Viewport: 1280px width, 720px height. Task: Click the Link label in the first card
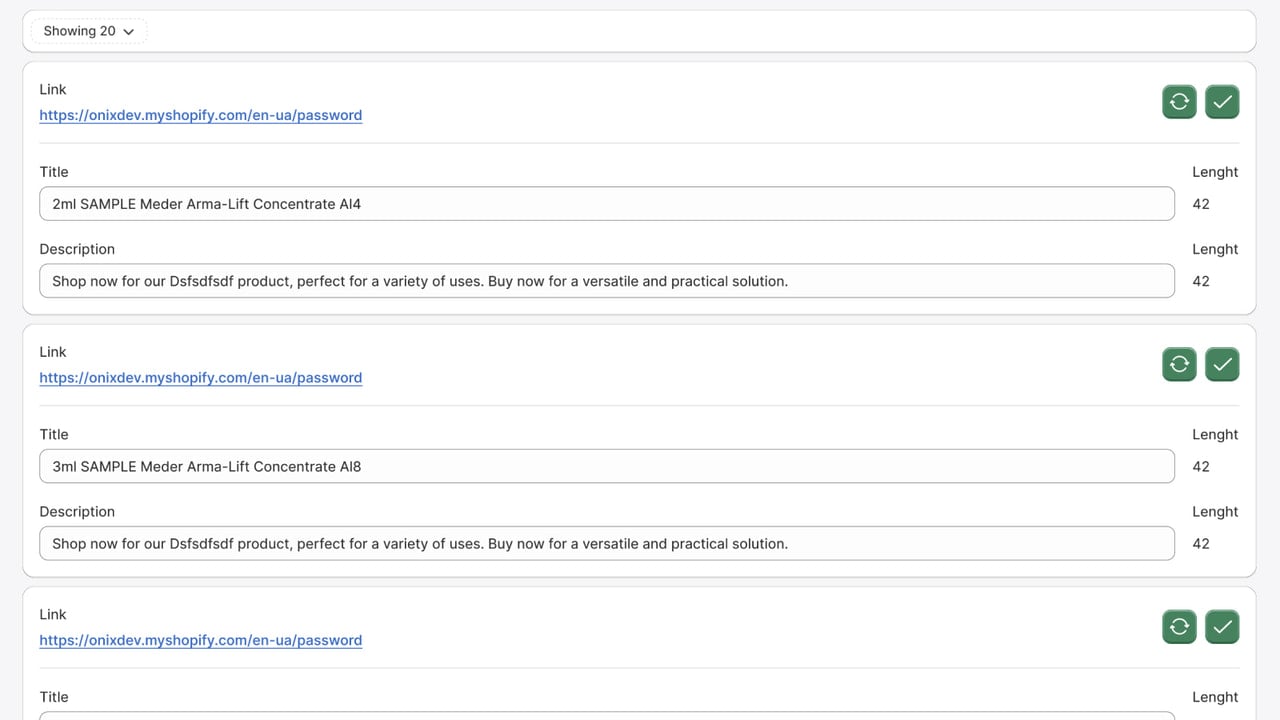pyautogui.click(x=53, y=89)
